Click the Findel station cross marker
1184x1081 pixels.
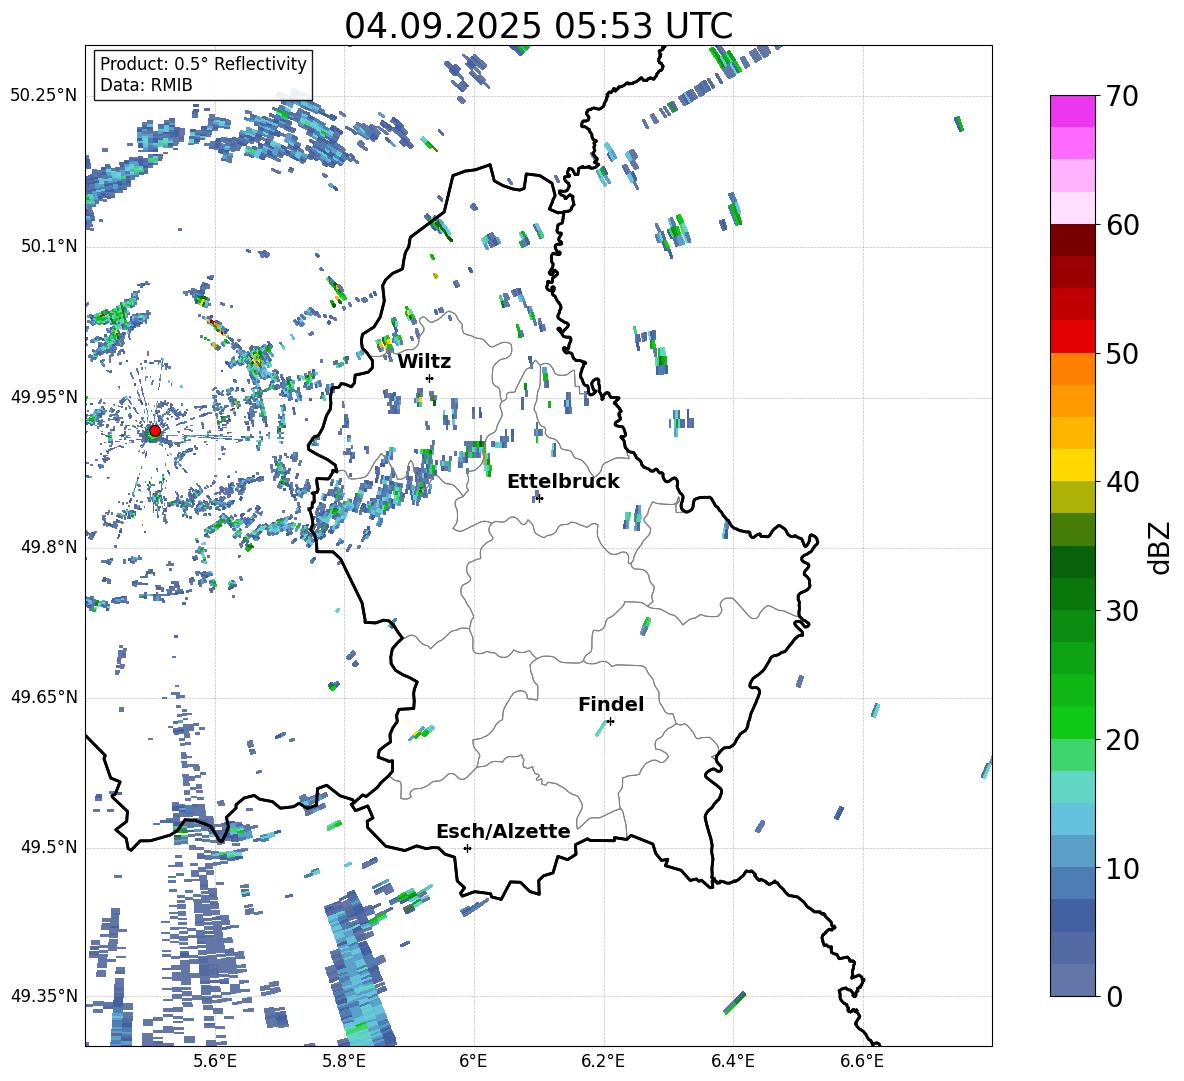click(610, 721)
